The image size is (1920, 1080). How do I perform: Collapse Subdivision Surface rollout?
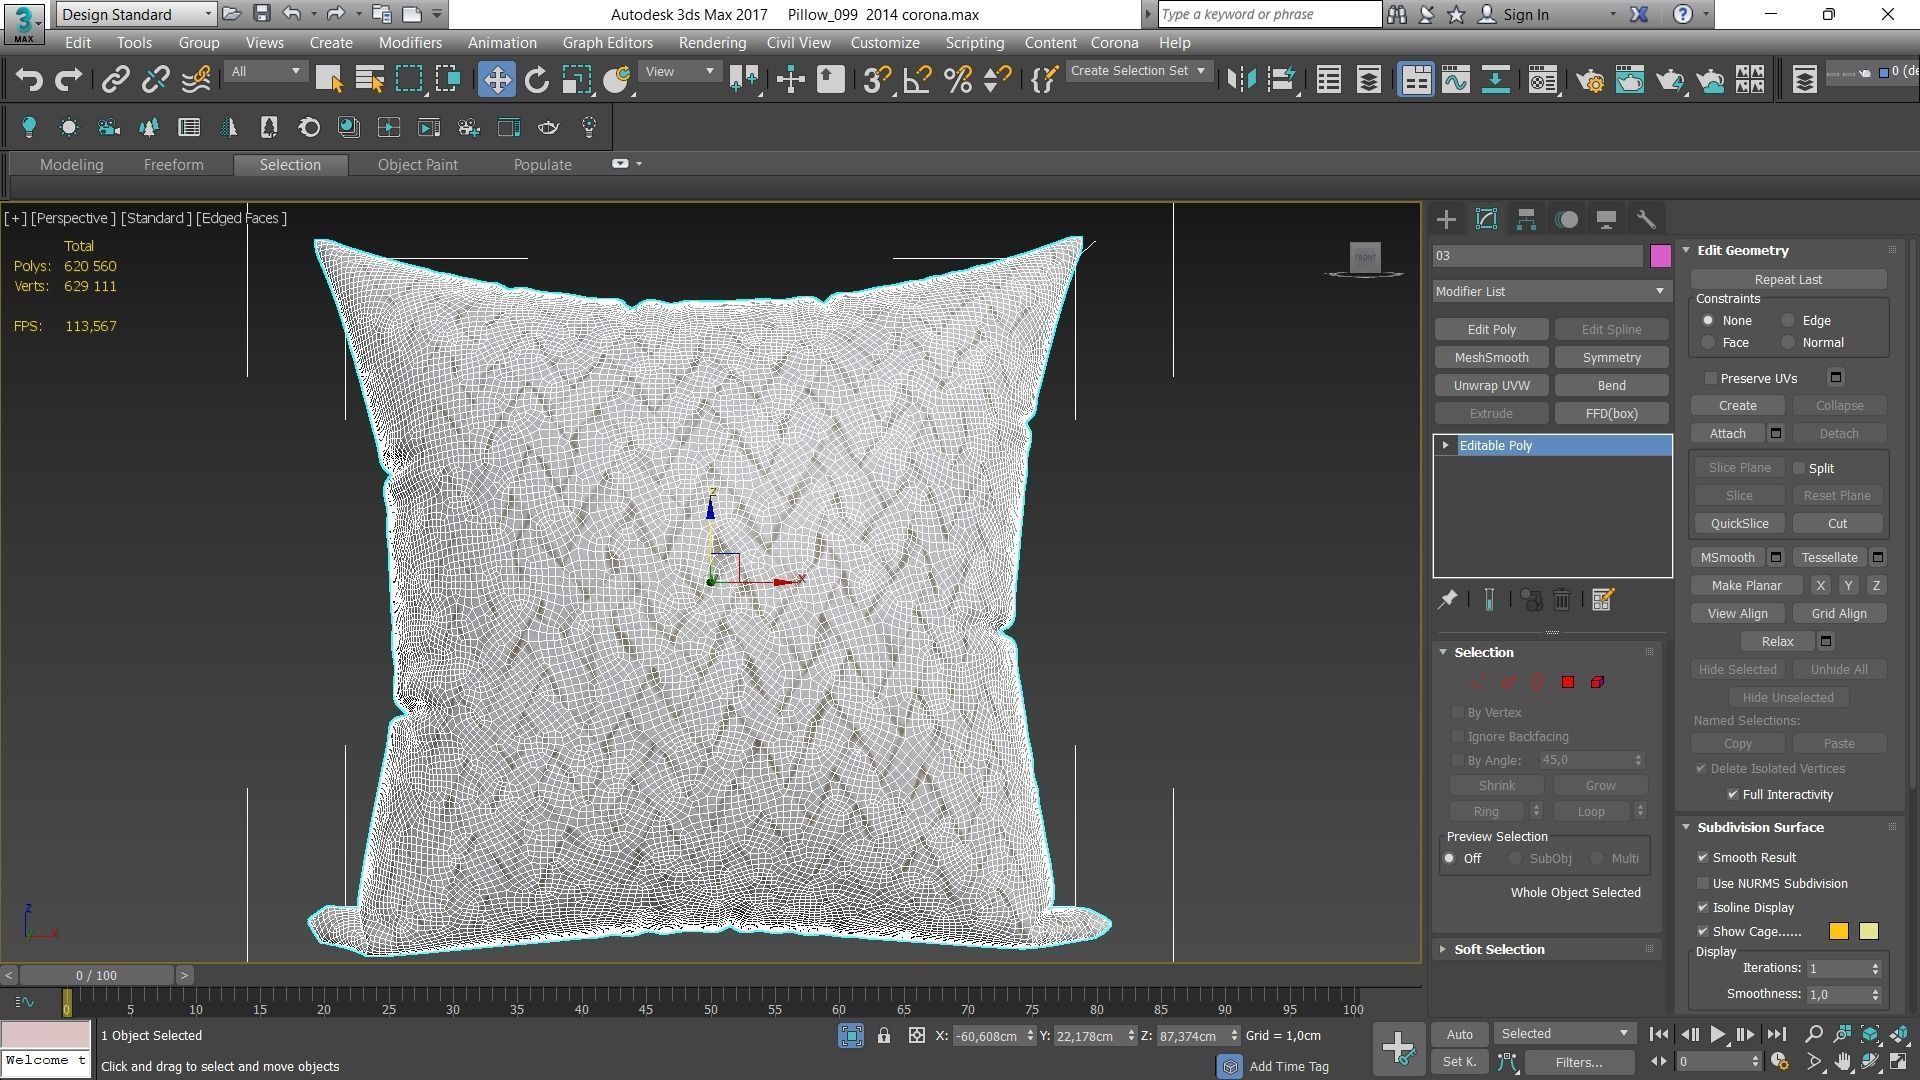click(1686, 828)
